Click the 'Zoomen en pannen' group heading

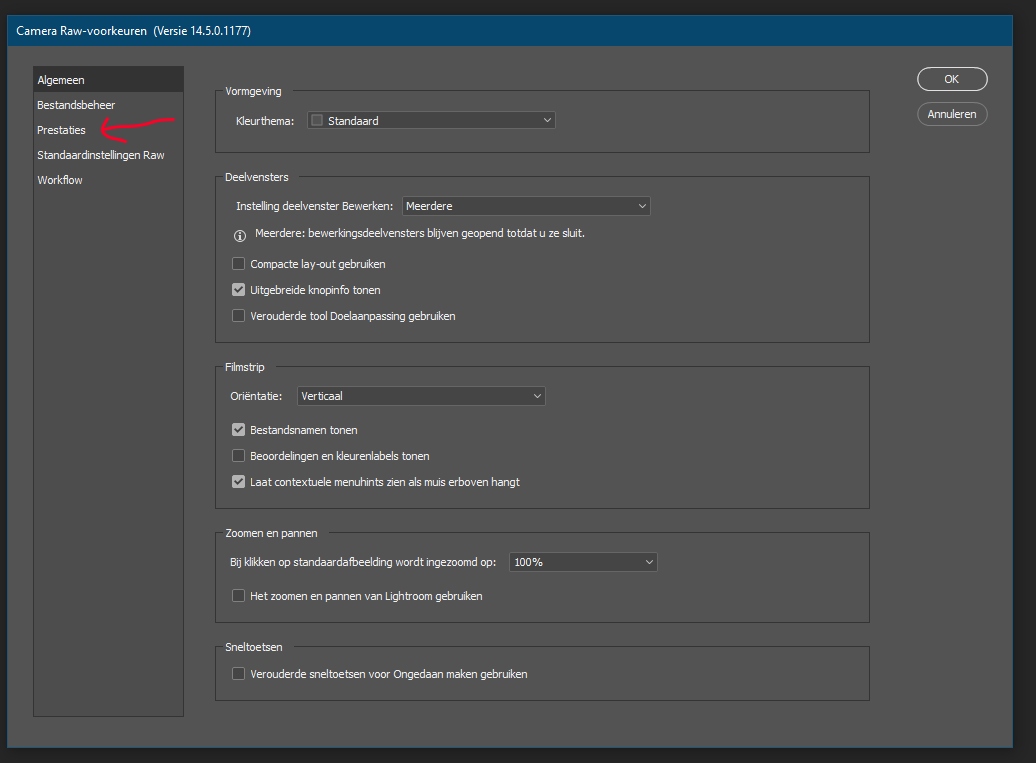click(x=271, y=533)
